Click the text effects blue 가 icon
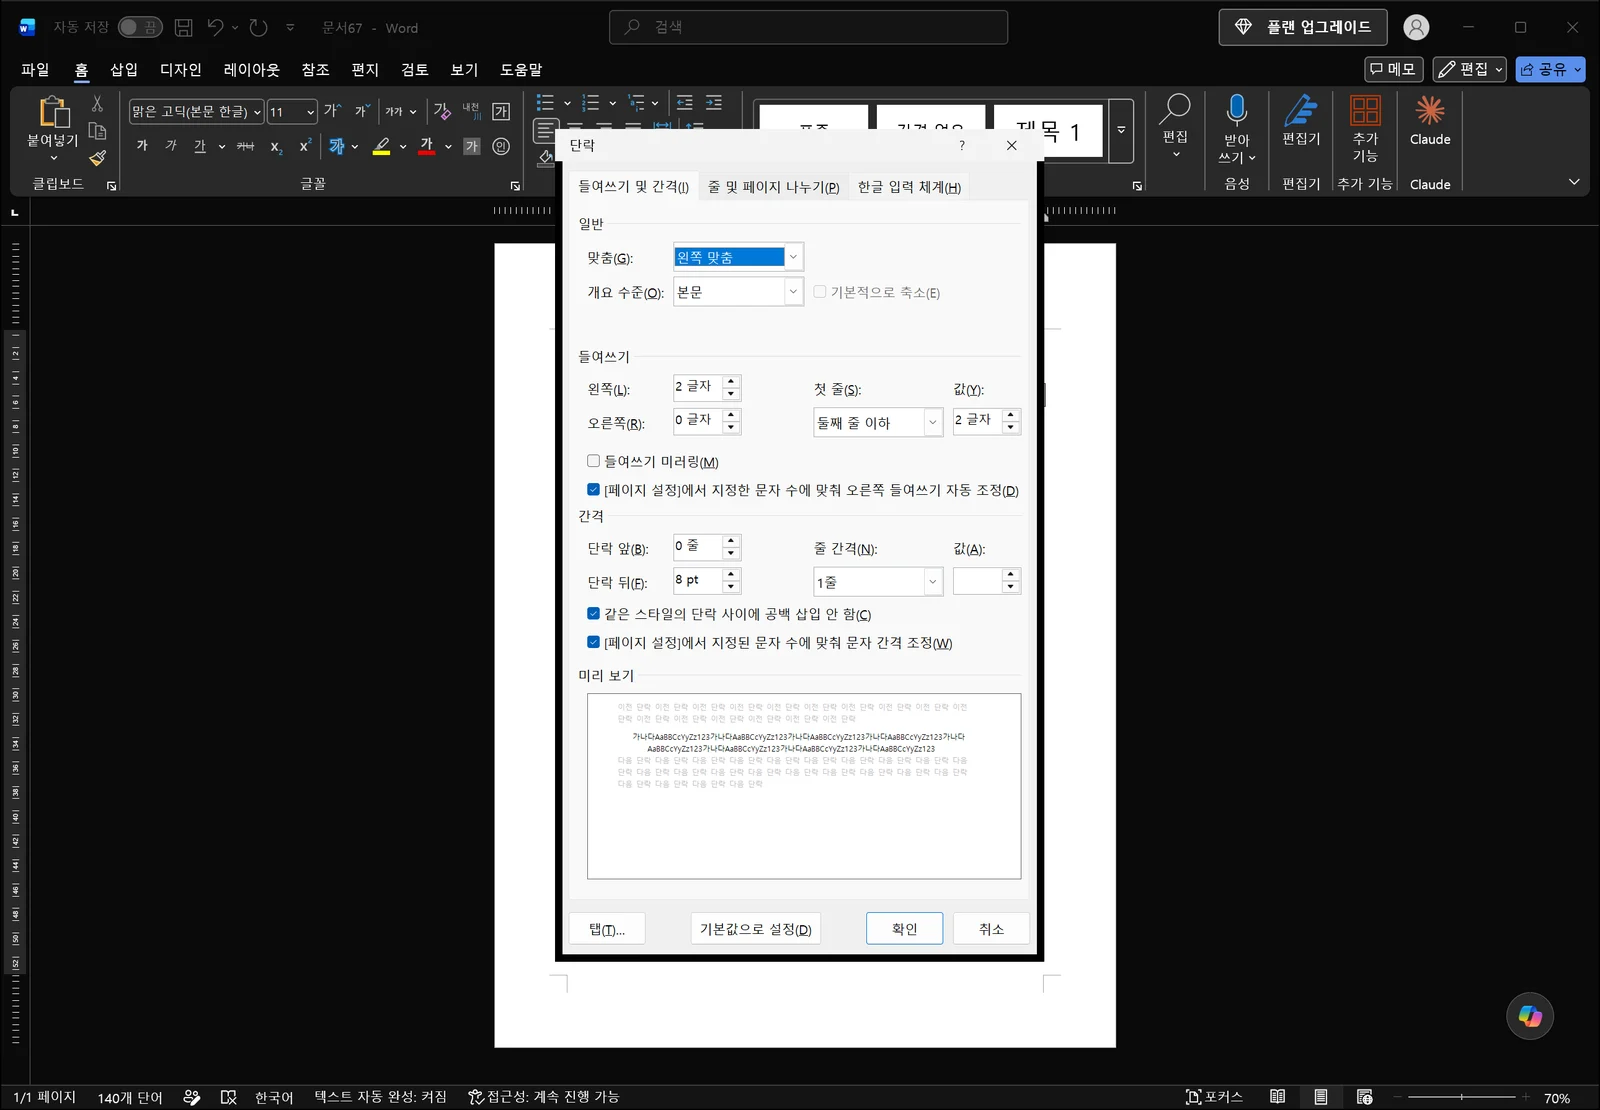Viewport: 1600px width, 1110px height. [336, 146]
